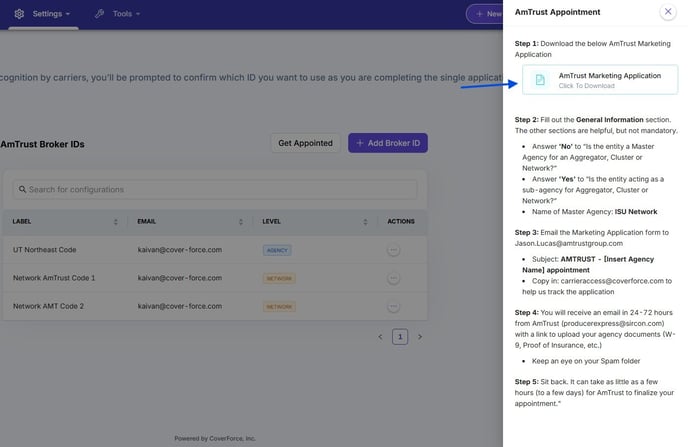Click the AmTrust Appointment panel title
Image resolution: width=688 pixels, height=447 pixels.
(x=557, y=12)
